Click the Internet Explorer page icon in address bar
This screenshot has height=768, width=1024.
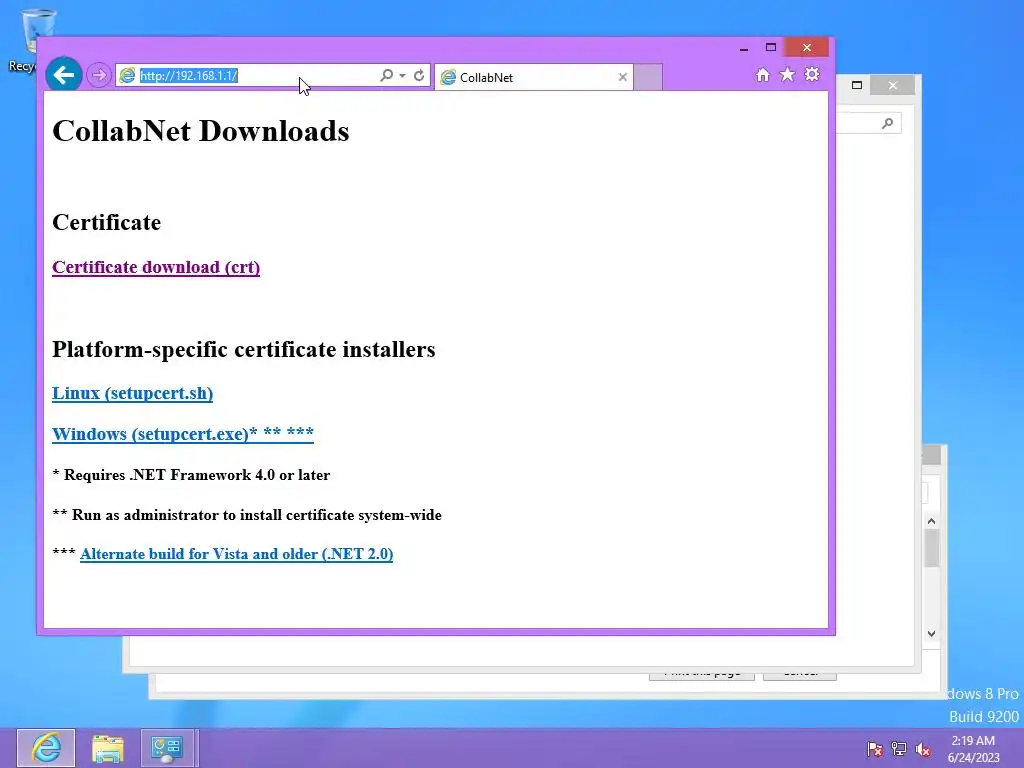pyautogui.click(x=127, y=76)
